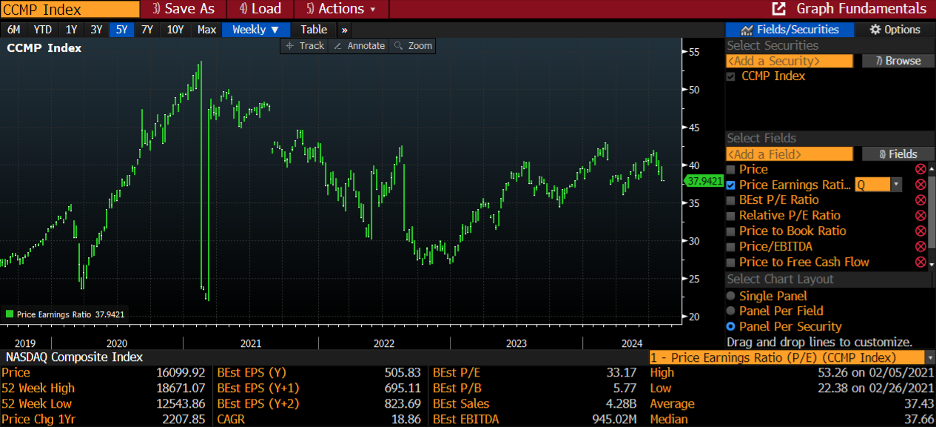Expand the Actions menu dropdown

(346, 8)
